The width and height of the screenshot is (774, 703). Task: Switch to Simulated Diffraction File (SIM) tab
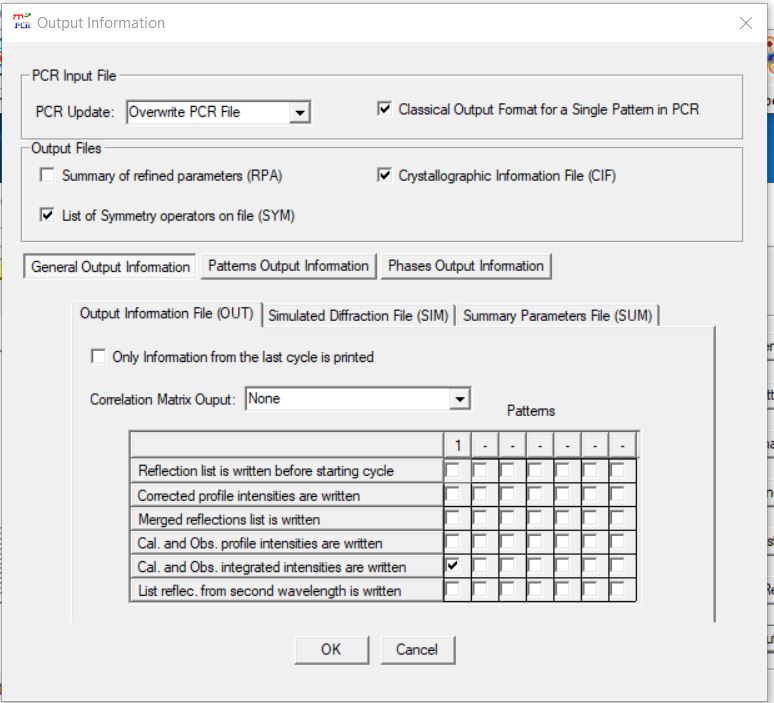[358, 315]
